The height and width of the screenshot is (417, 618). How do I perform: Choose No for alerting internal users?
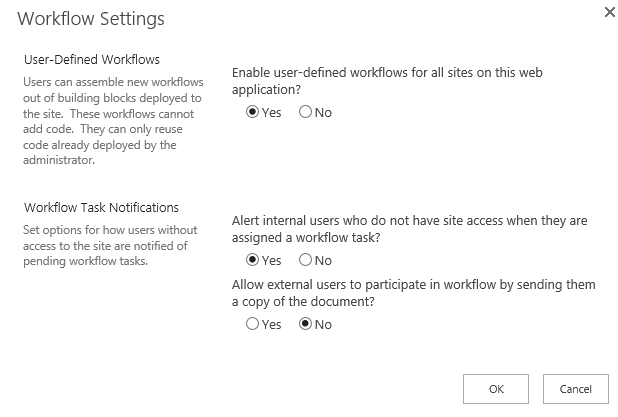(306, 261)
